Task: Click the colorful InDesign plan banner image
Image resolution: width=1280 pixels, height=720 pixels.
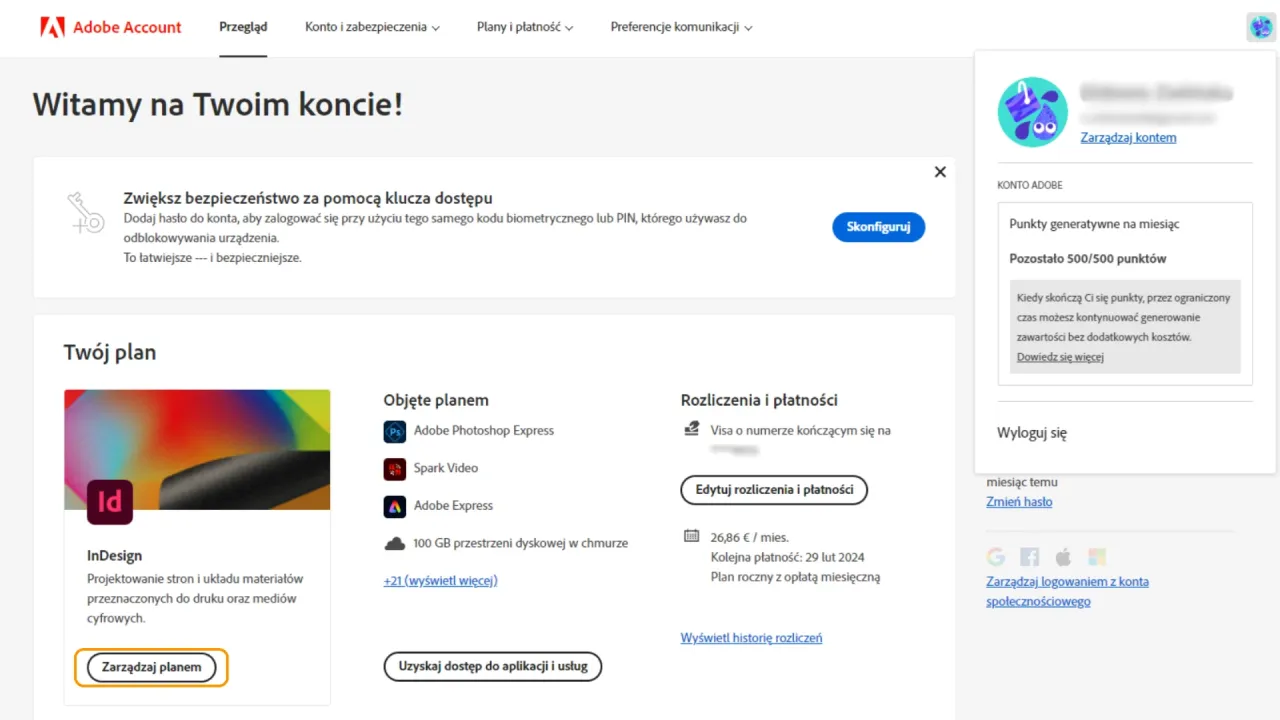Action: (x=197, y=449)
